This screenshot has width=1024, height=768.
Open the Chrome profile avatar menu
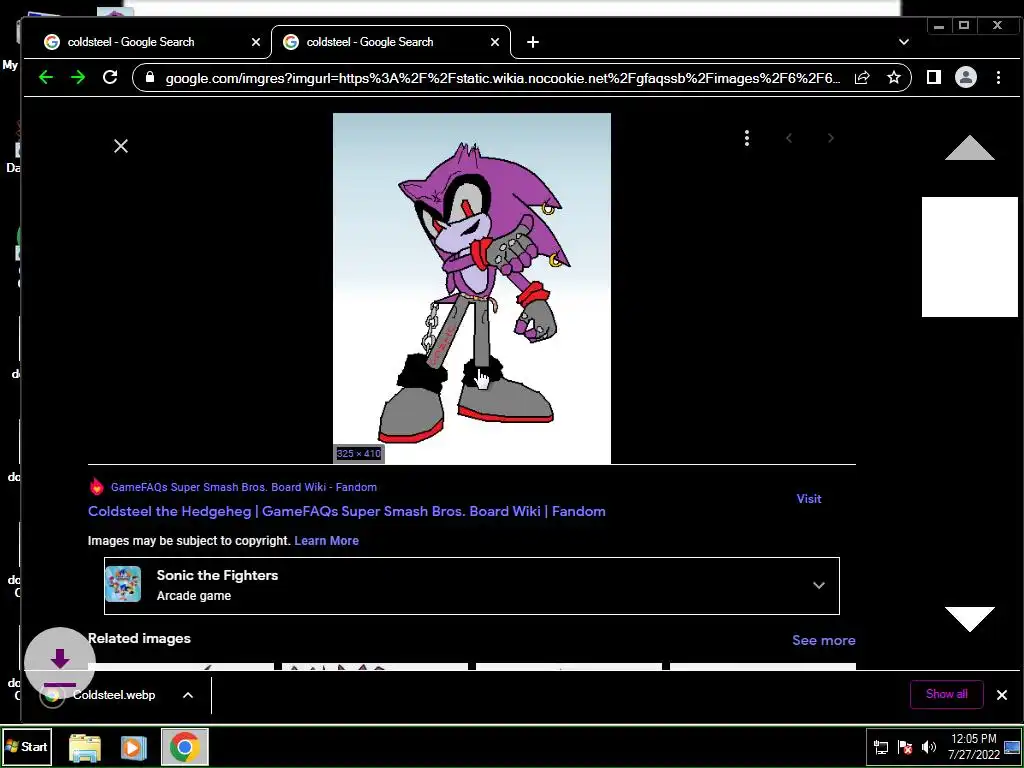pos(965,77)
